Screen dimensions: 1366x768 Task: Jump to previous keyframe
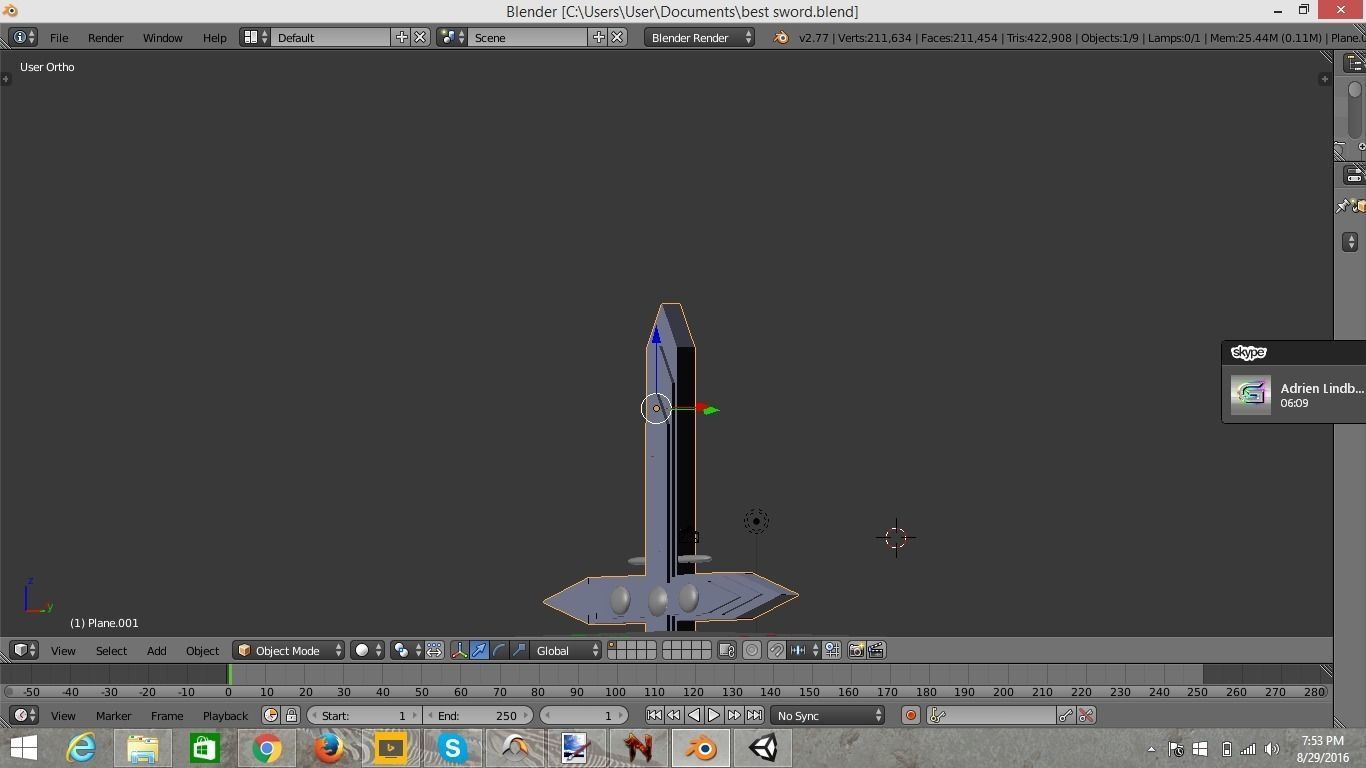coord(674,715)
